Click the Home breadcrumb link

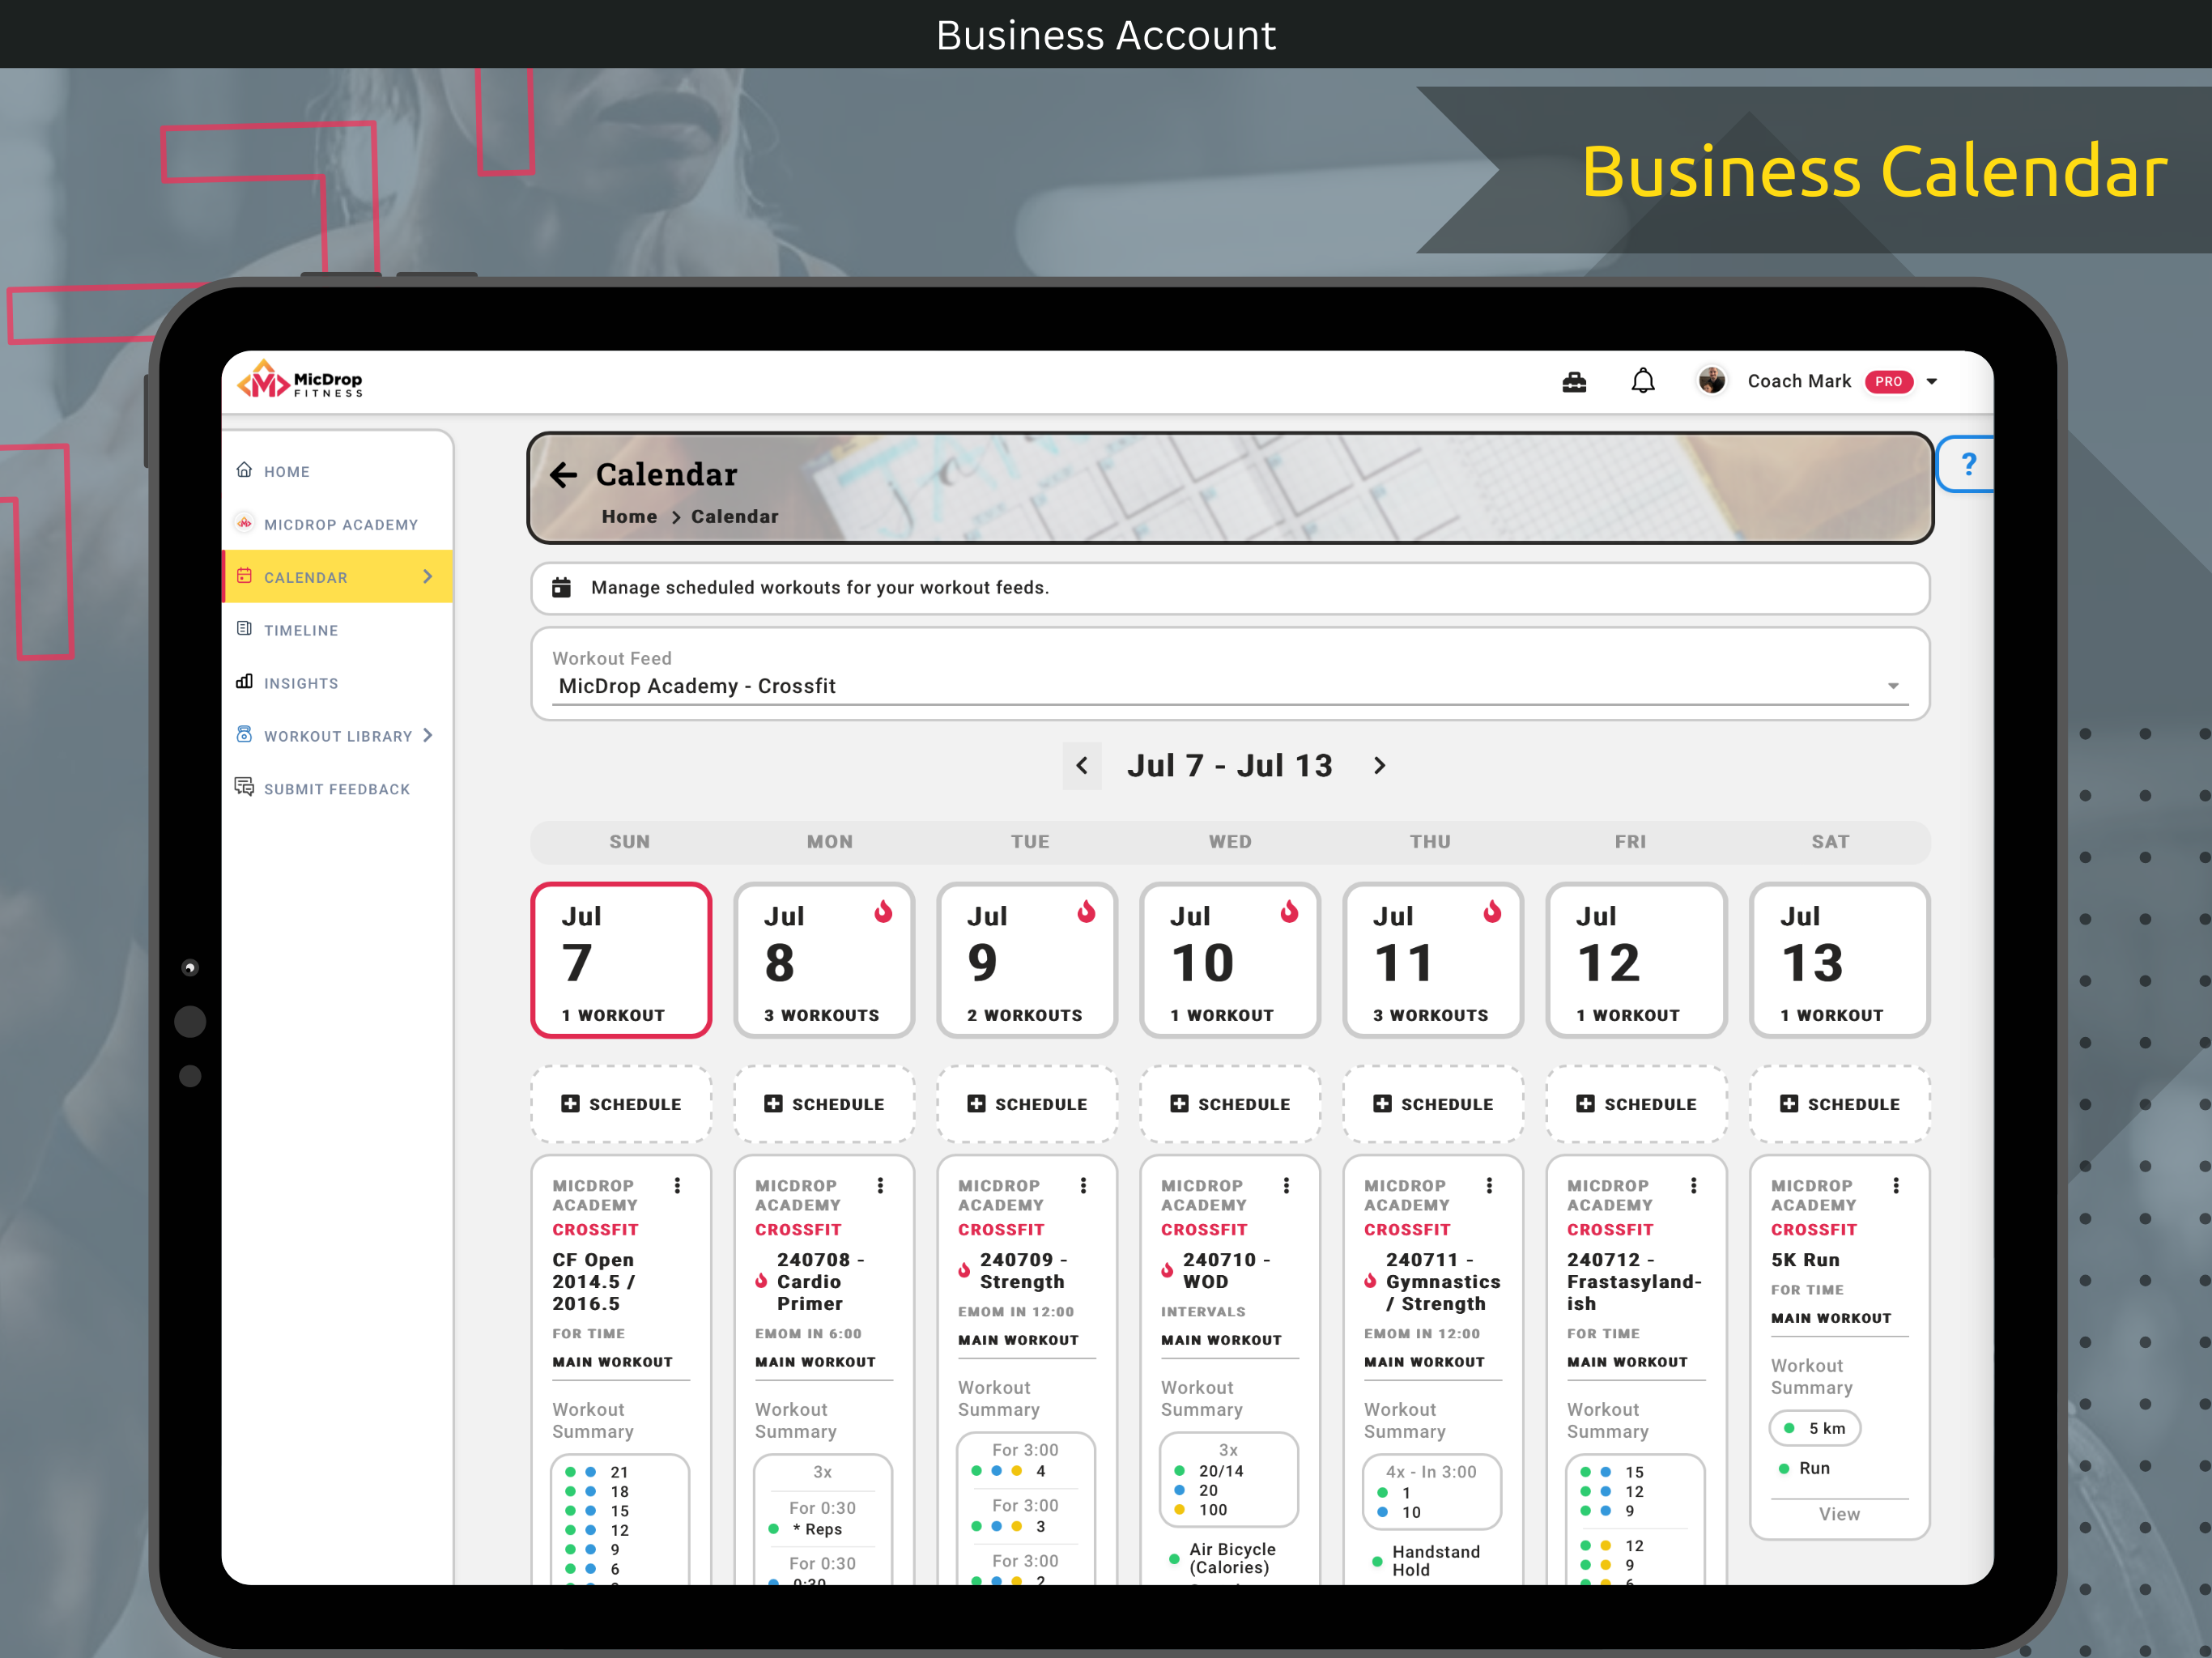click(x=629, y=516)
